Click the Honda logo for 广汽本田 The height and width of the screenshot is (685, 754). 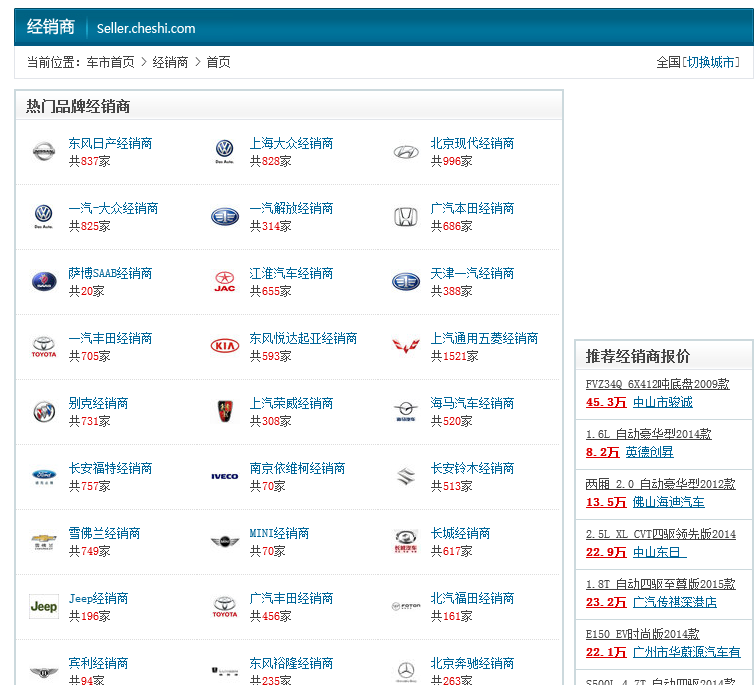coord(406,217)
